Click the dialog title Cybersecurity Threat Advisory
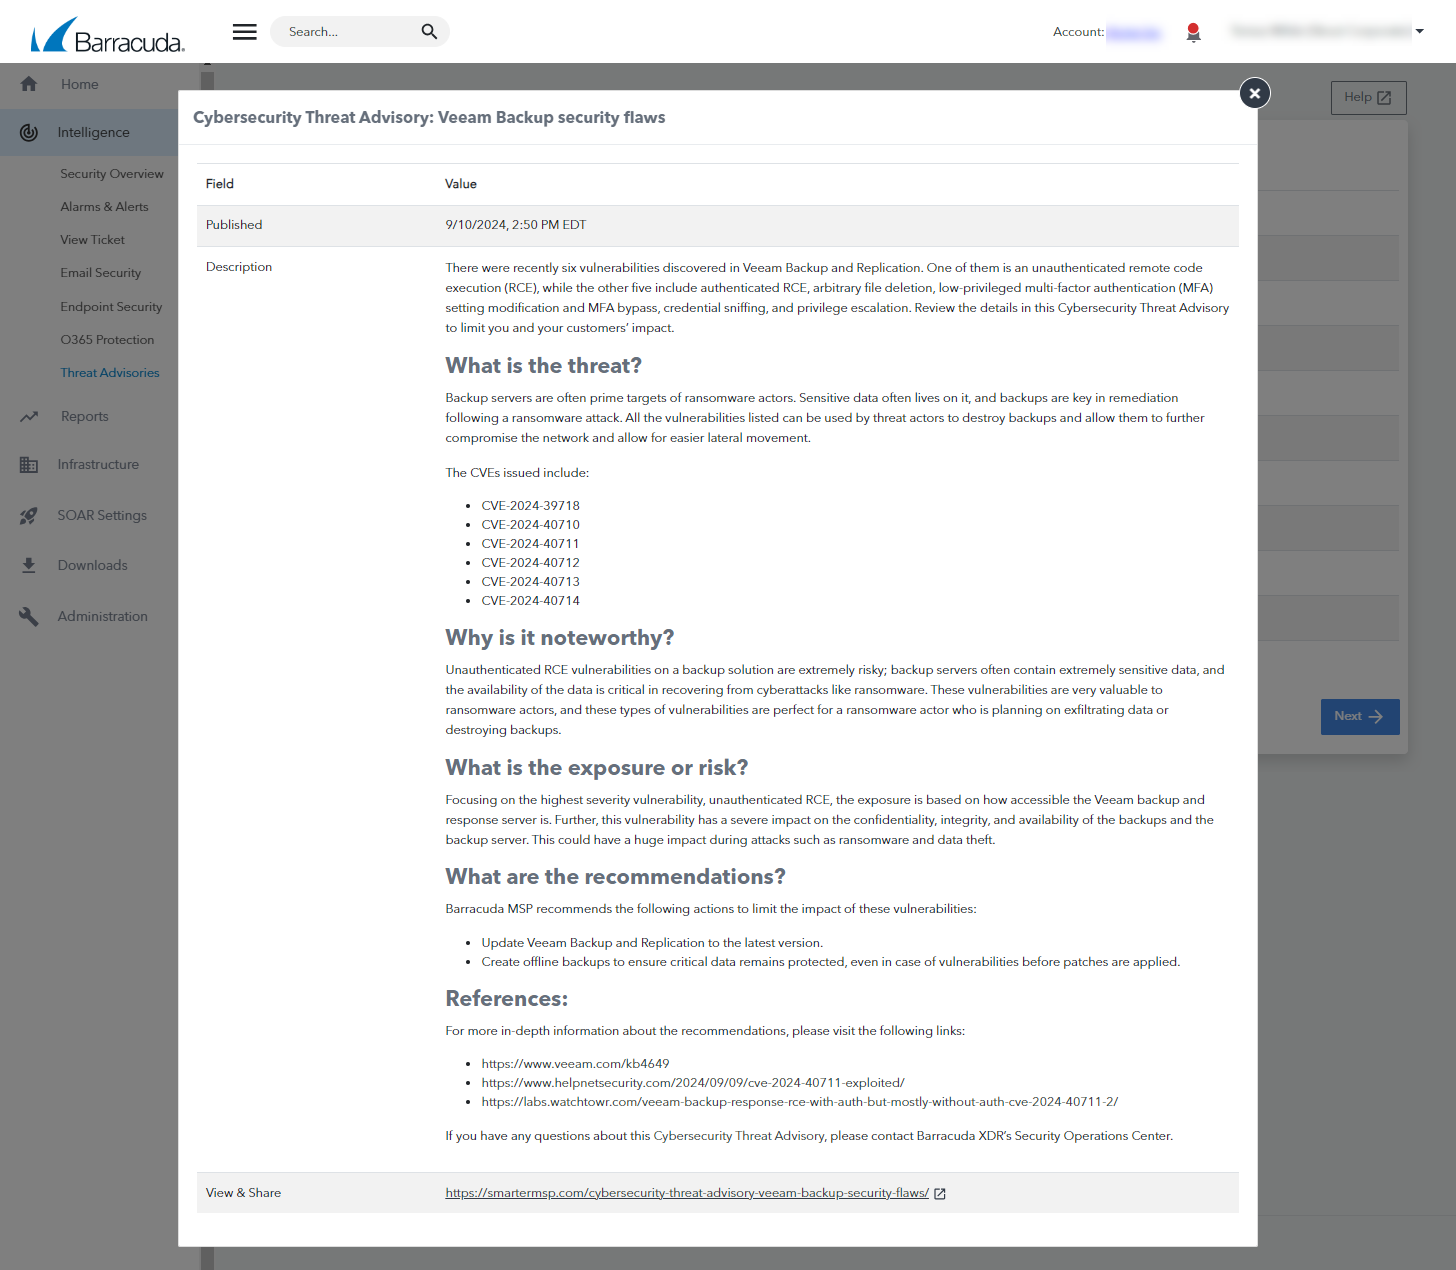Image resolution: width=1456 pixels, height=1270 pixels. point(429,118)
